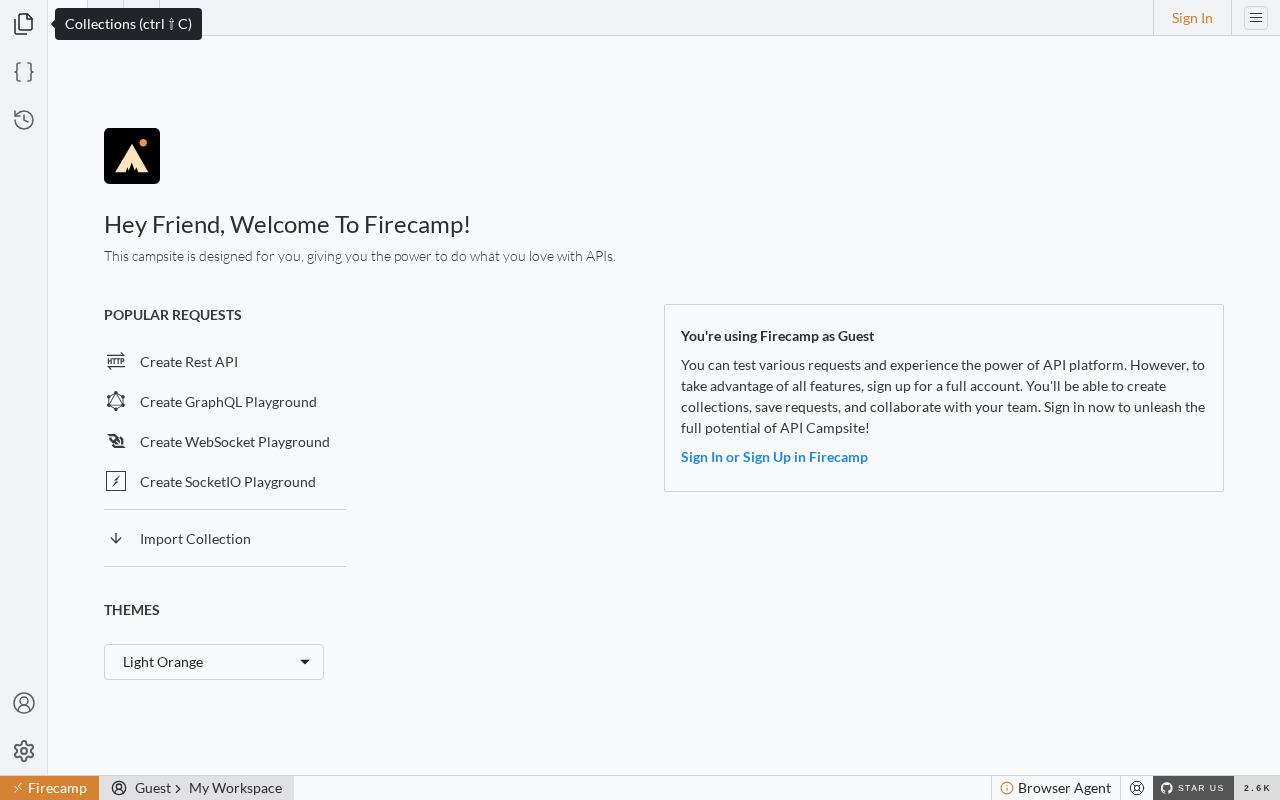
Task: Create a new Rest API request
Action: (x=189, y=362)
